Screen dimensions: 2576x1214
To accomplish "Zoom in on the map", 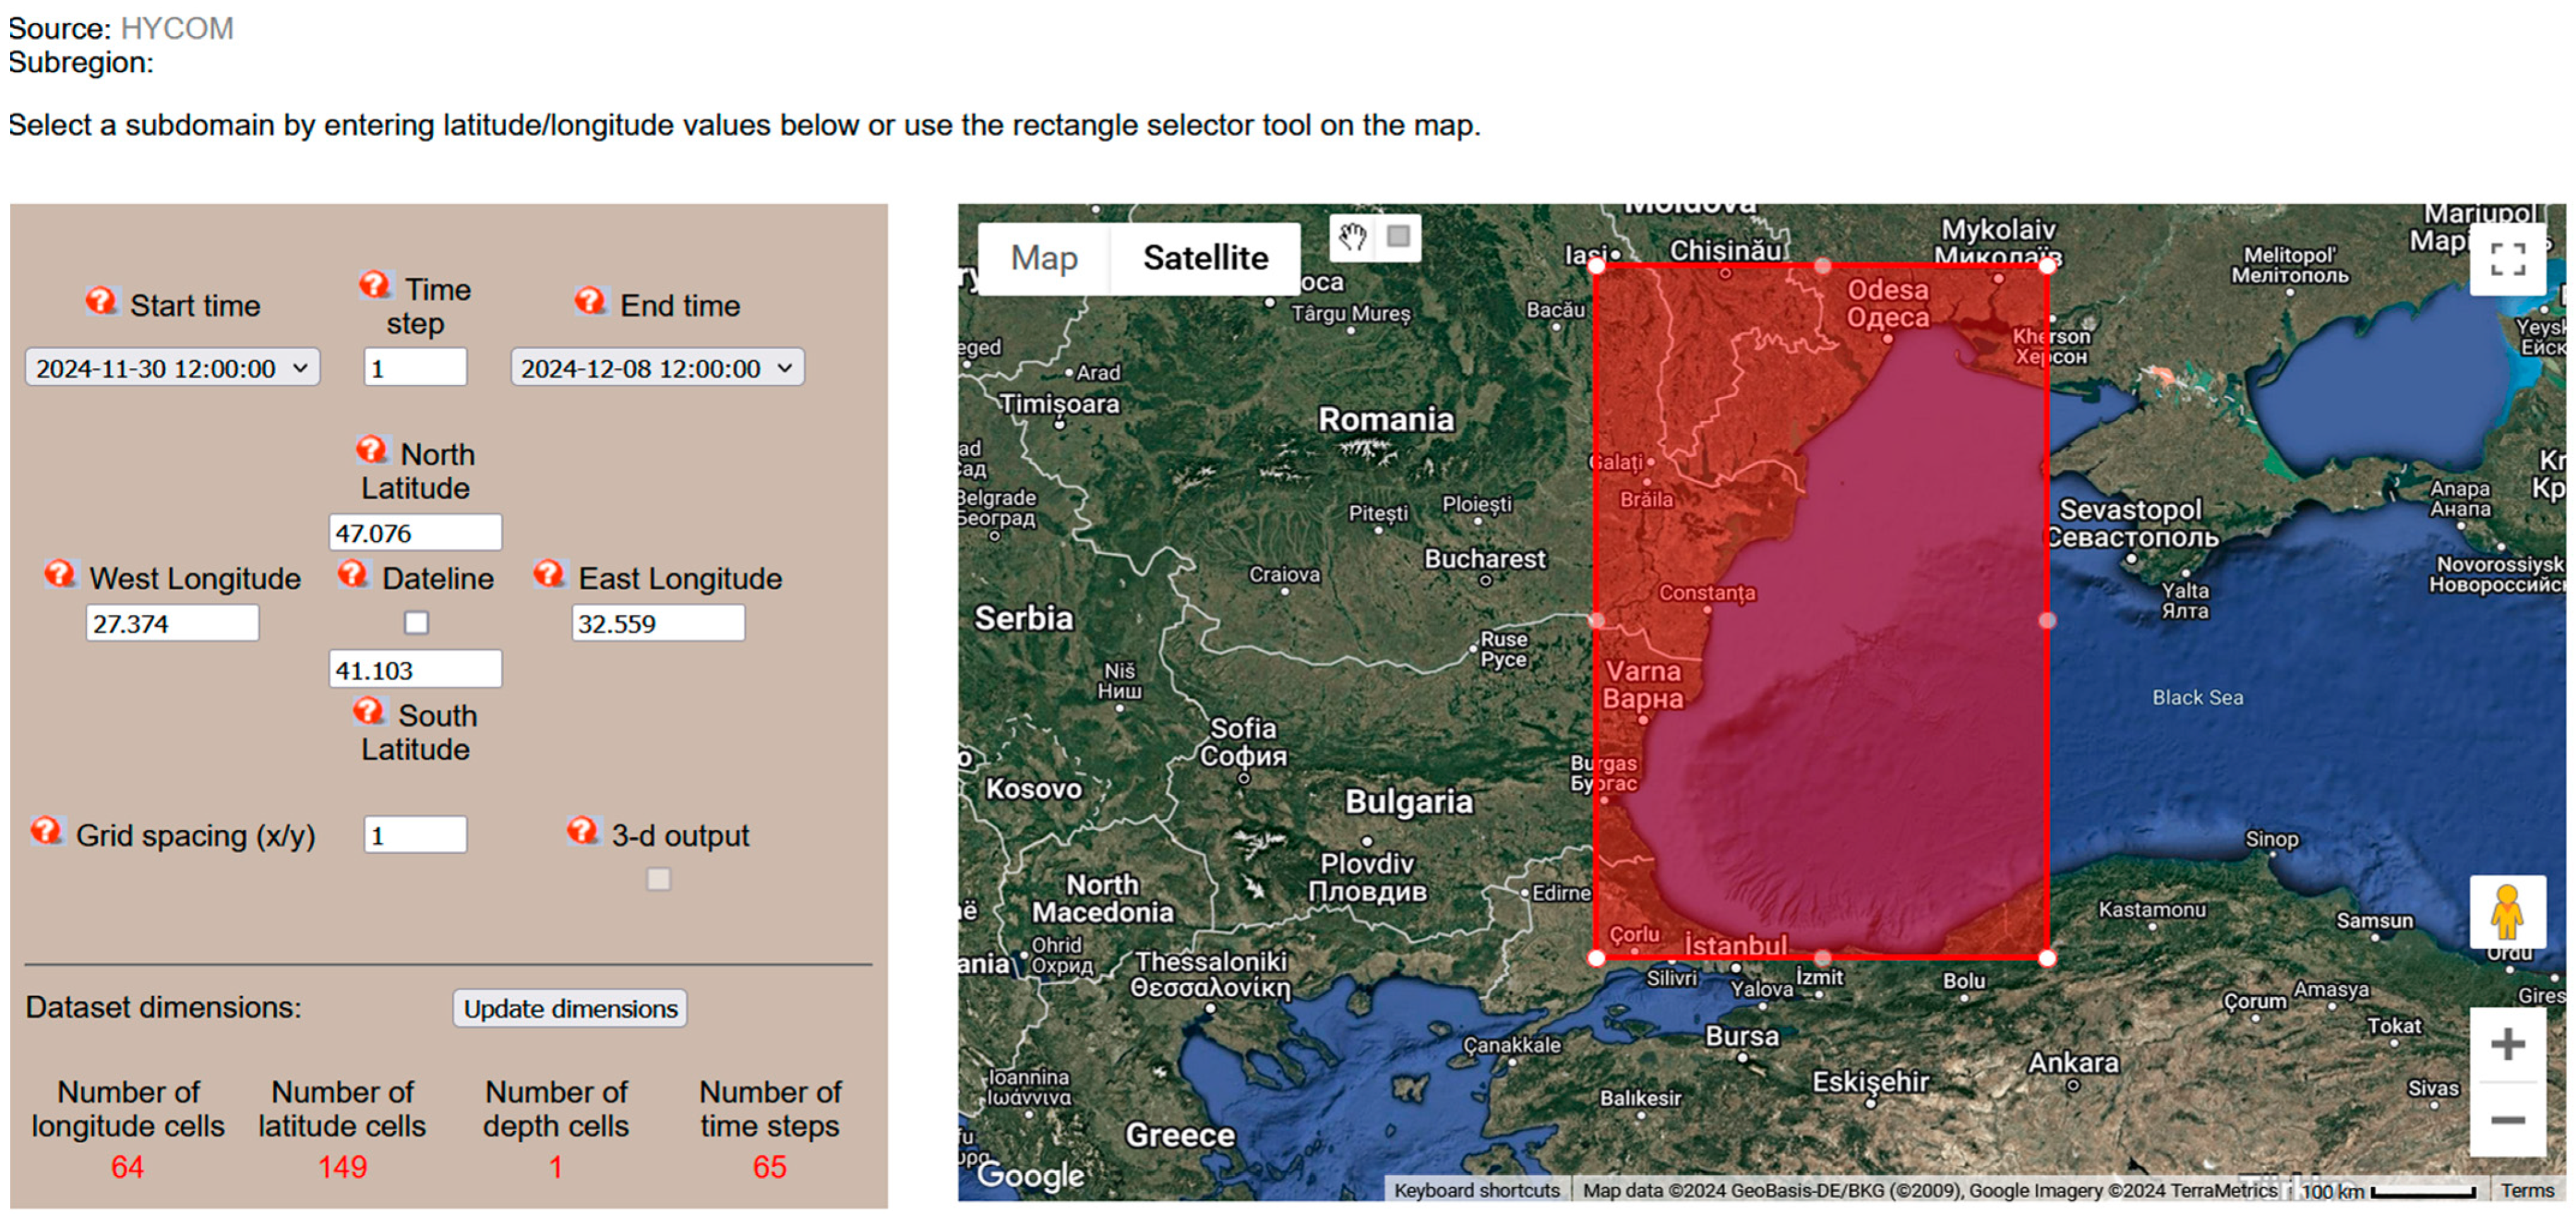I will tap(2507, 1045).
